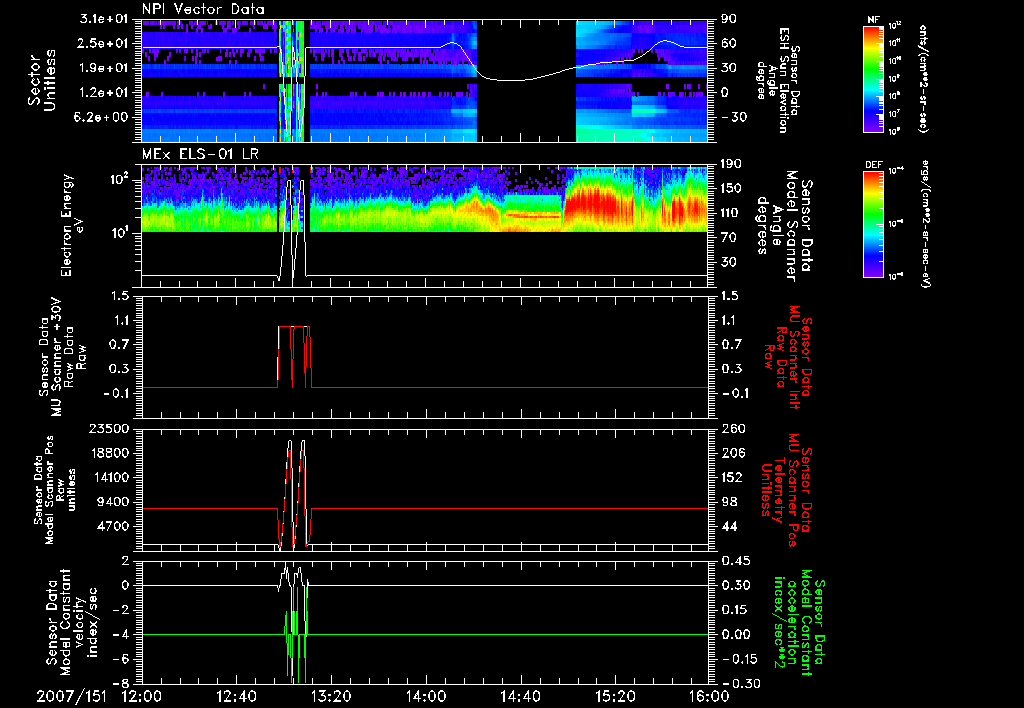Click the red 'MU Scanner Pos Telemetry' axis title

(x=786, y=490)
